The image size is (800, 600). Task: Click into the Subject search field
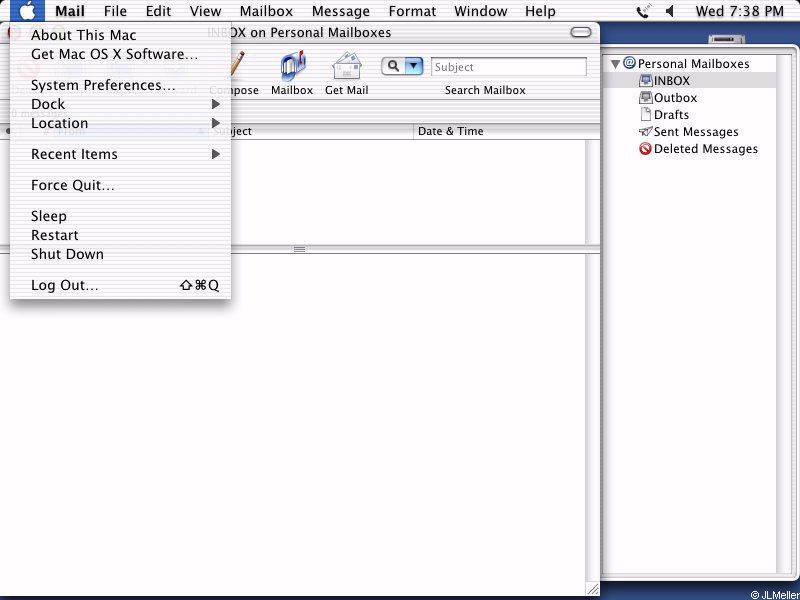(x=509, y=67)
